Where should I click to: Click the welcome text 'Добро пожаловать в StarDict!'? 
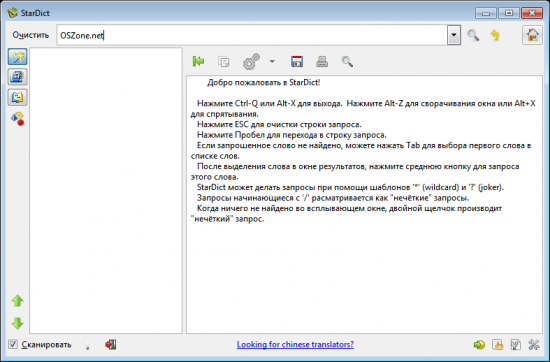click(x=263, y=83)
